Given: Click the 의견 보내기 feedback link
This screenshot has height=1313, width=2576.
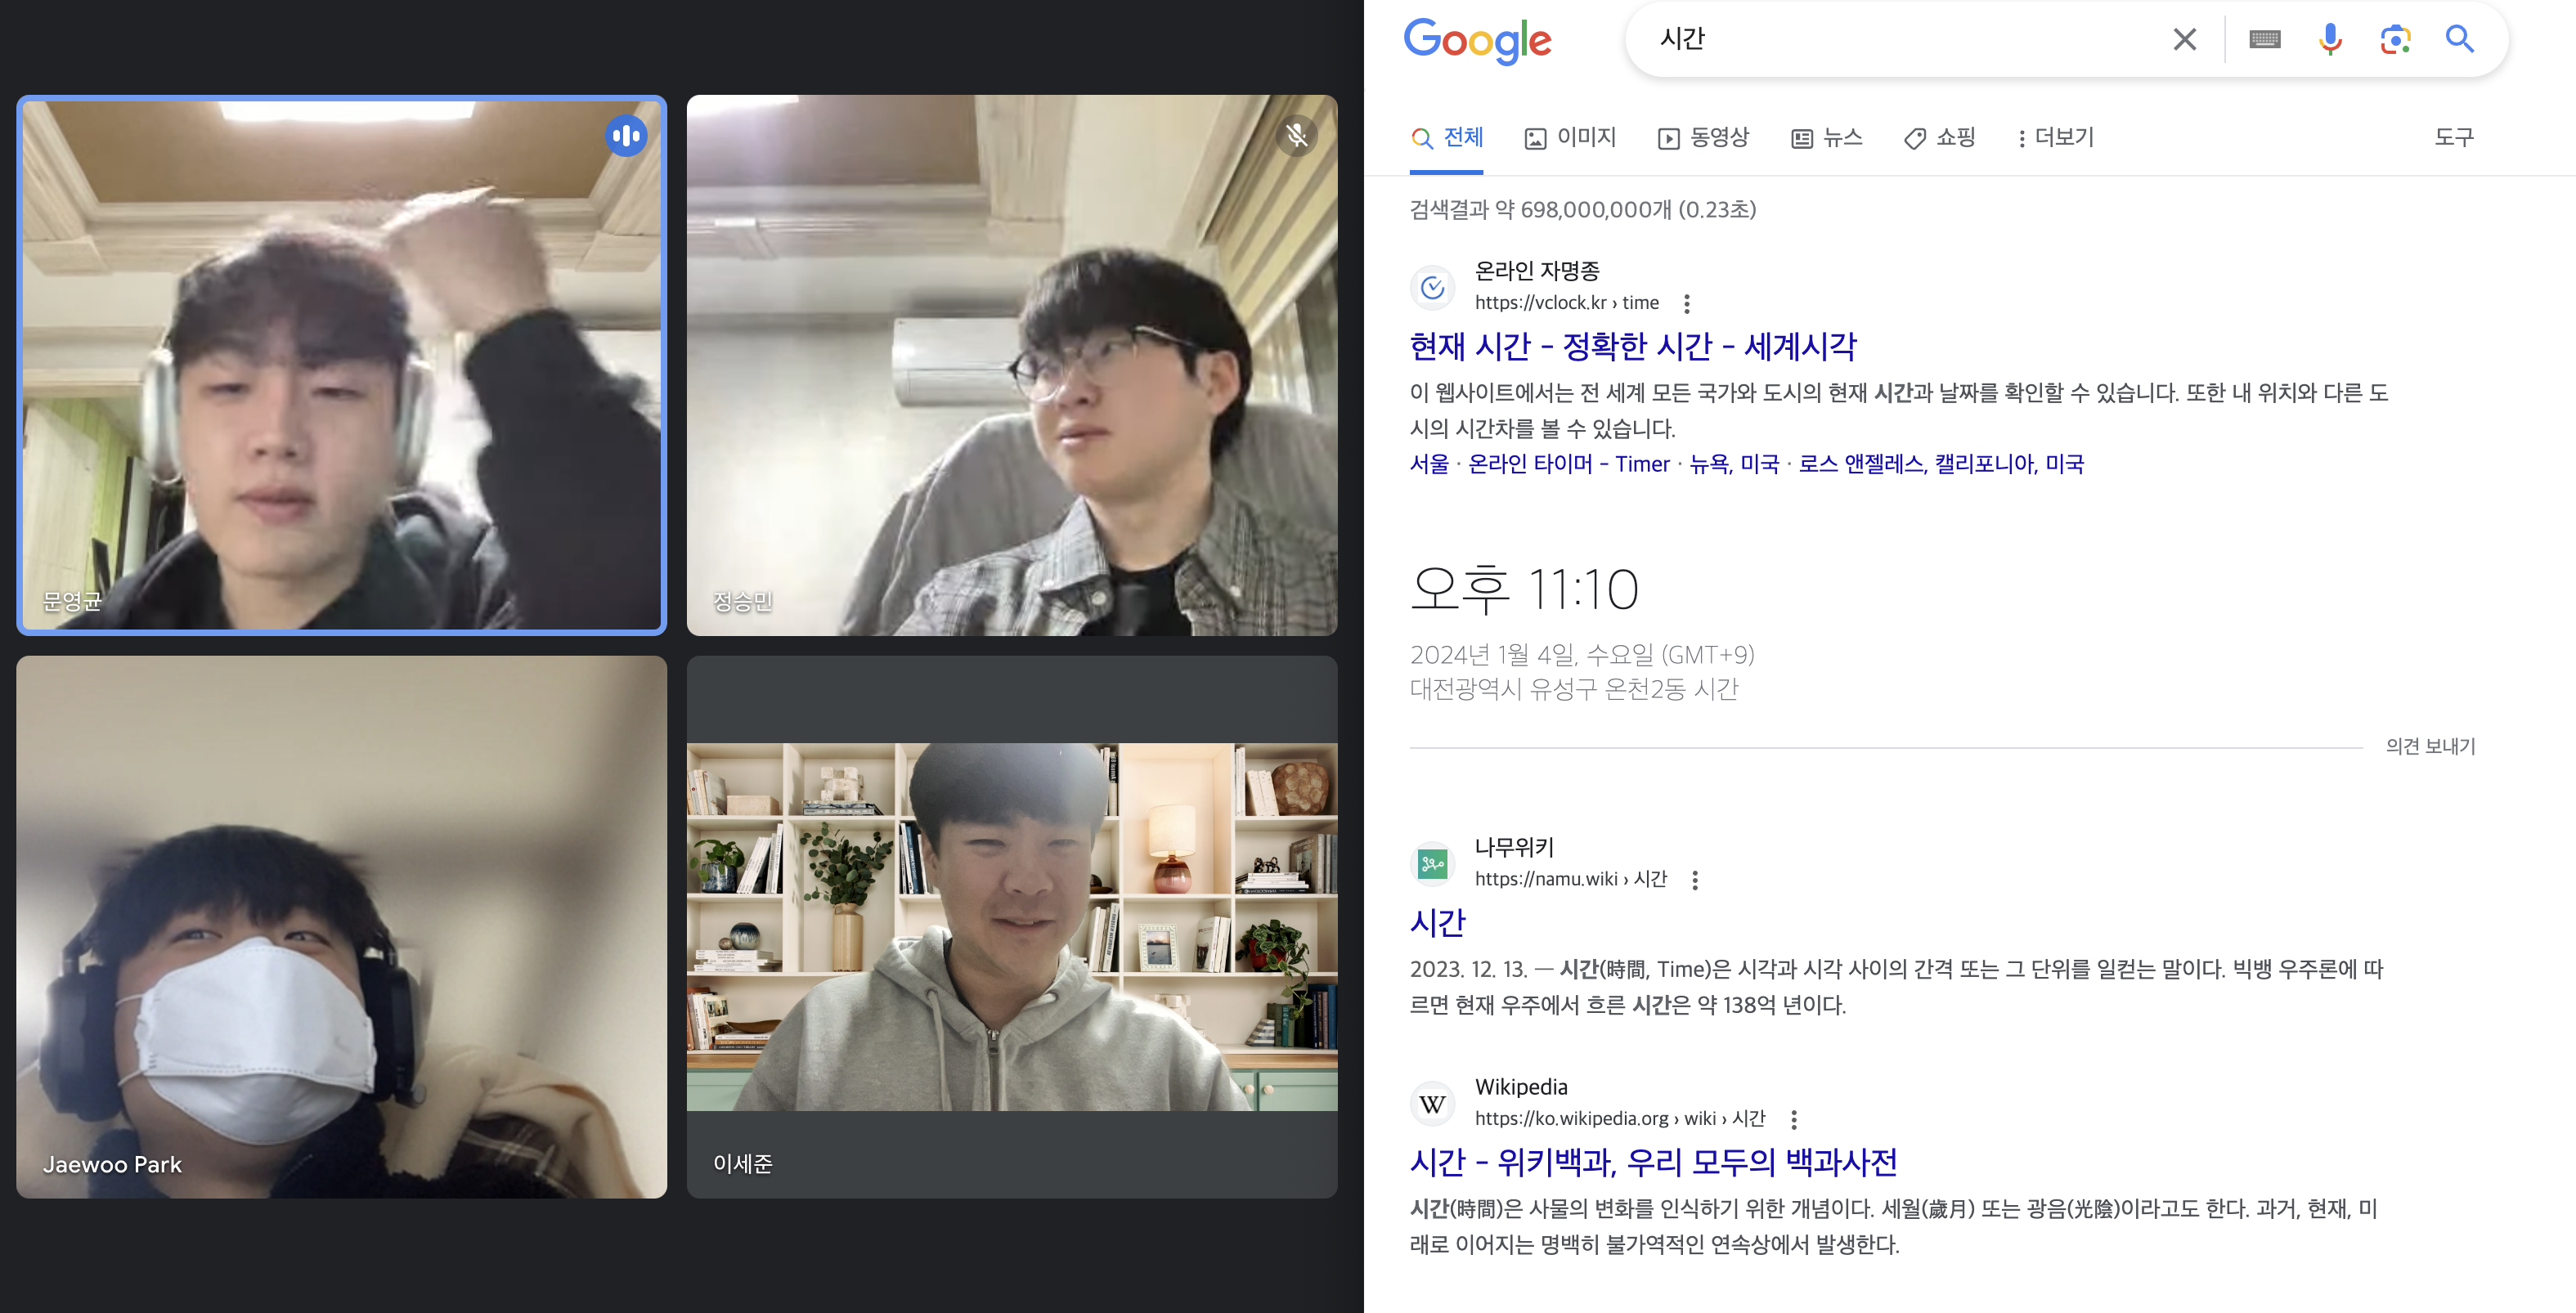Looking at the screenshot, I should (x=2429, y=746).
